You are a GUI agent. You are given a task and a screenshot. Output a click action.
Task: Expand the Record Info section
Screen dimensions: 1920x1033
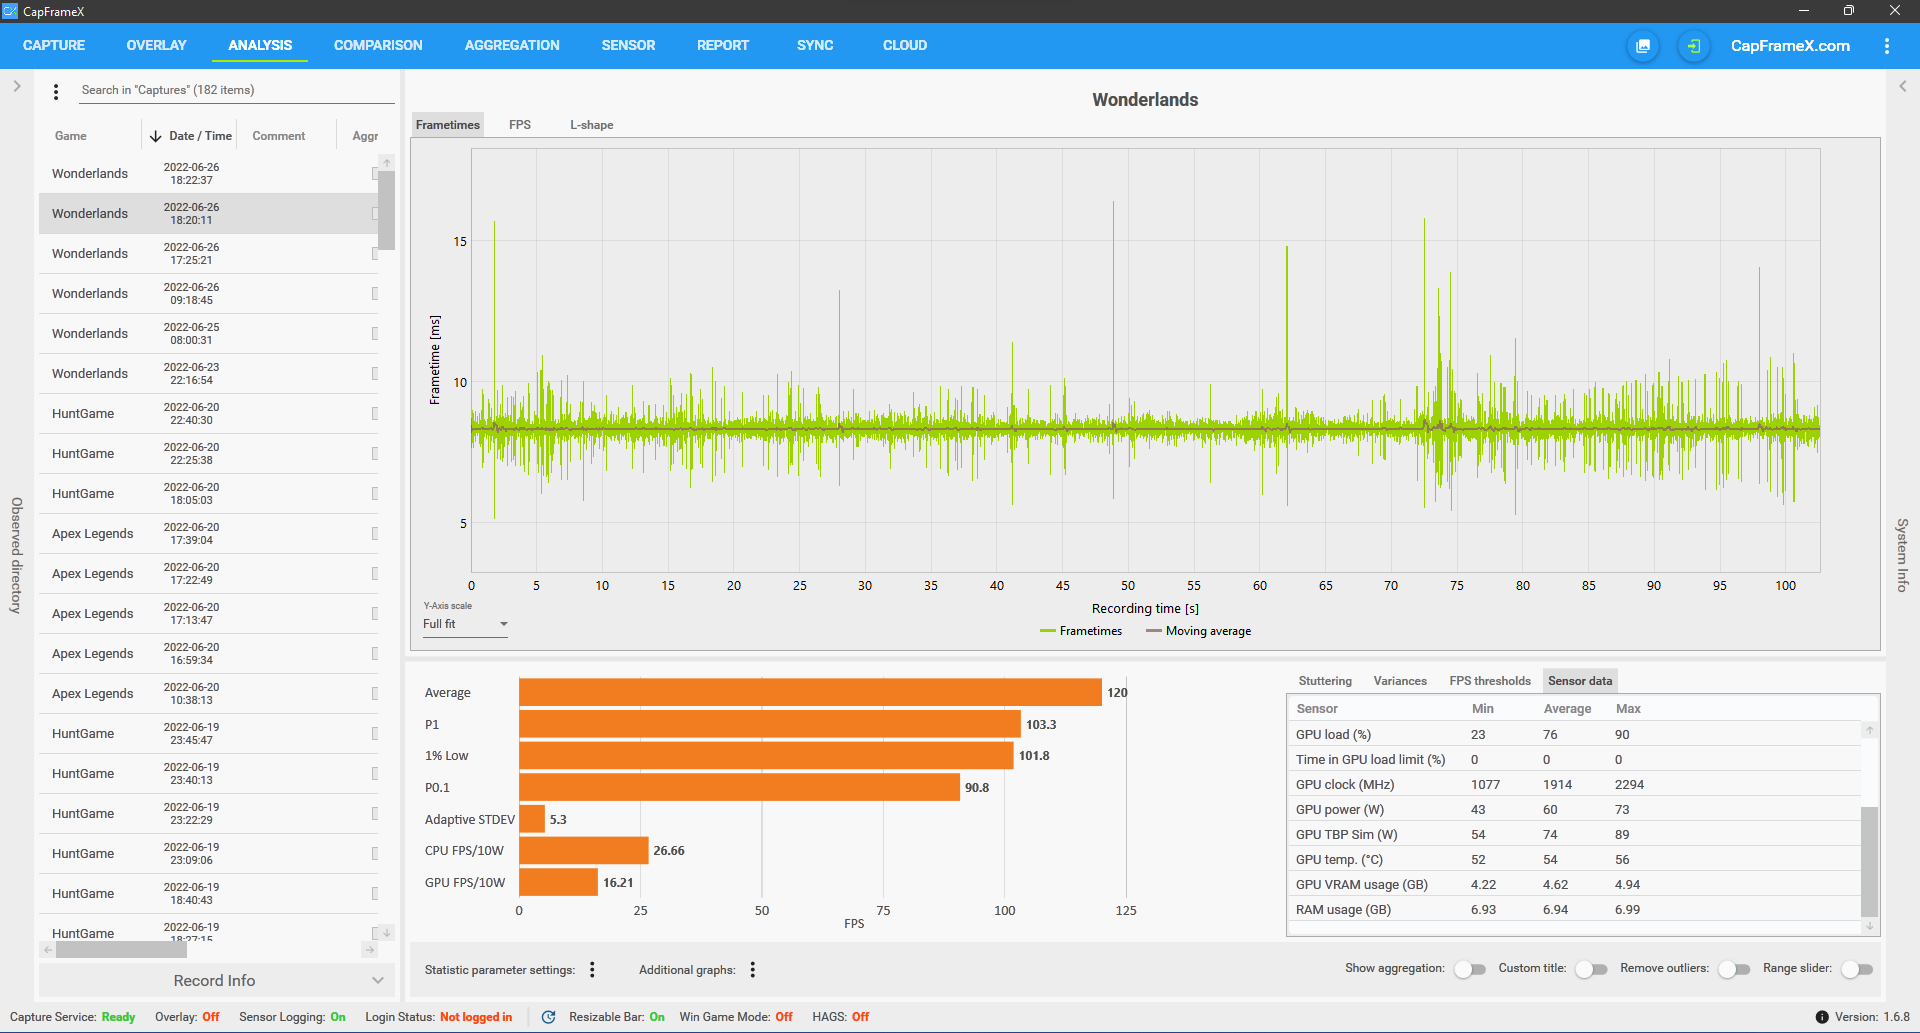[x=217, y=981]
